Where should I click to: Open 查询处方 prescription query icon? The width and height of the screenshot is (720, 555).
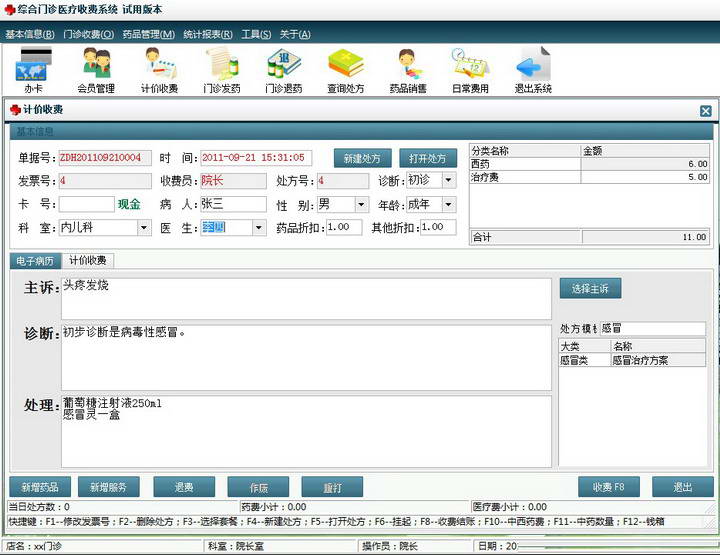pyautogui.click(x=346, y=69)
